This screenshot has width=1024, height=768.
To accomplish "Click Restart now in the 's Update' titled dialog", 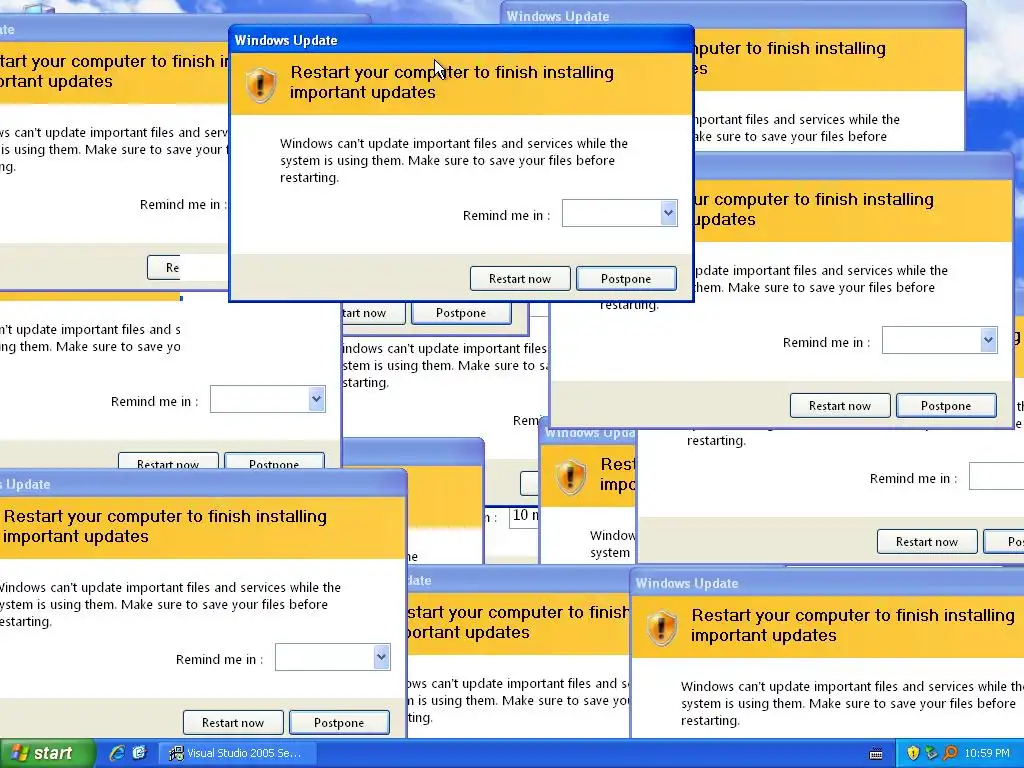I will (x=232, y=723).
